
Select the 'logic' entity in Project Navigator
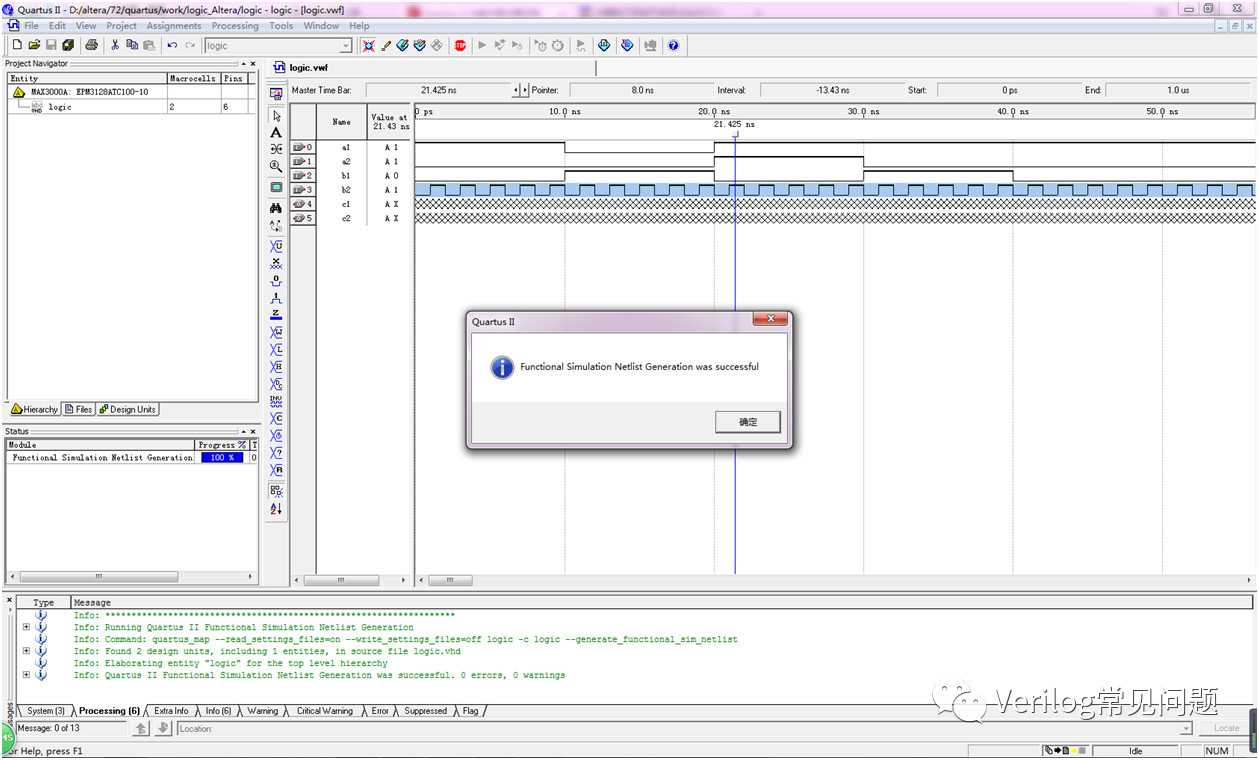pyautogui.click(x=60, y=106)
